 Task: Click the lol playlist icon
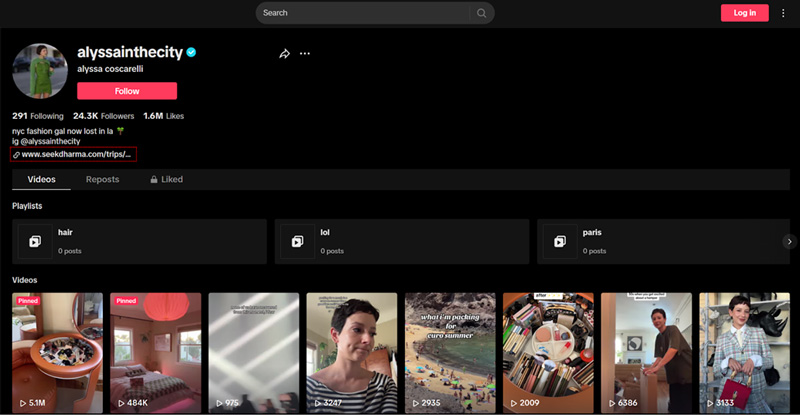[x=297, y=241]
